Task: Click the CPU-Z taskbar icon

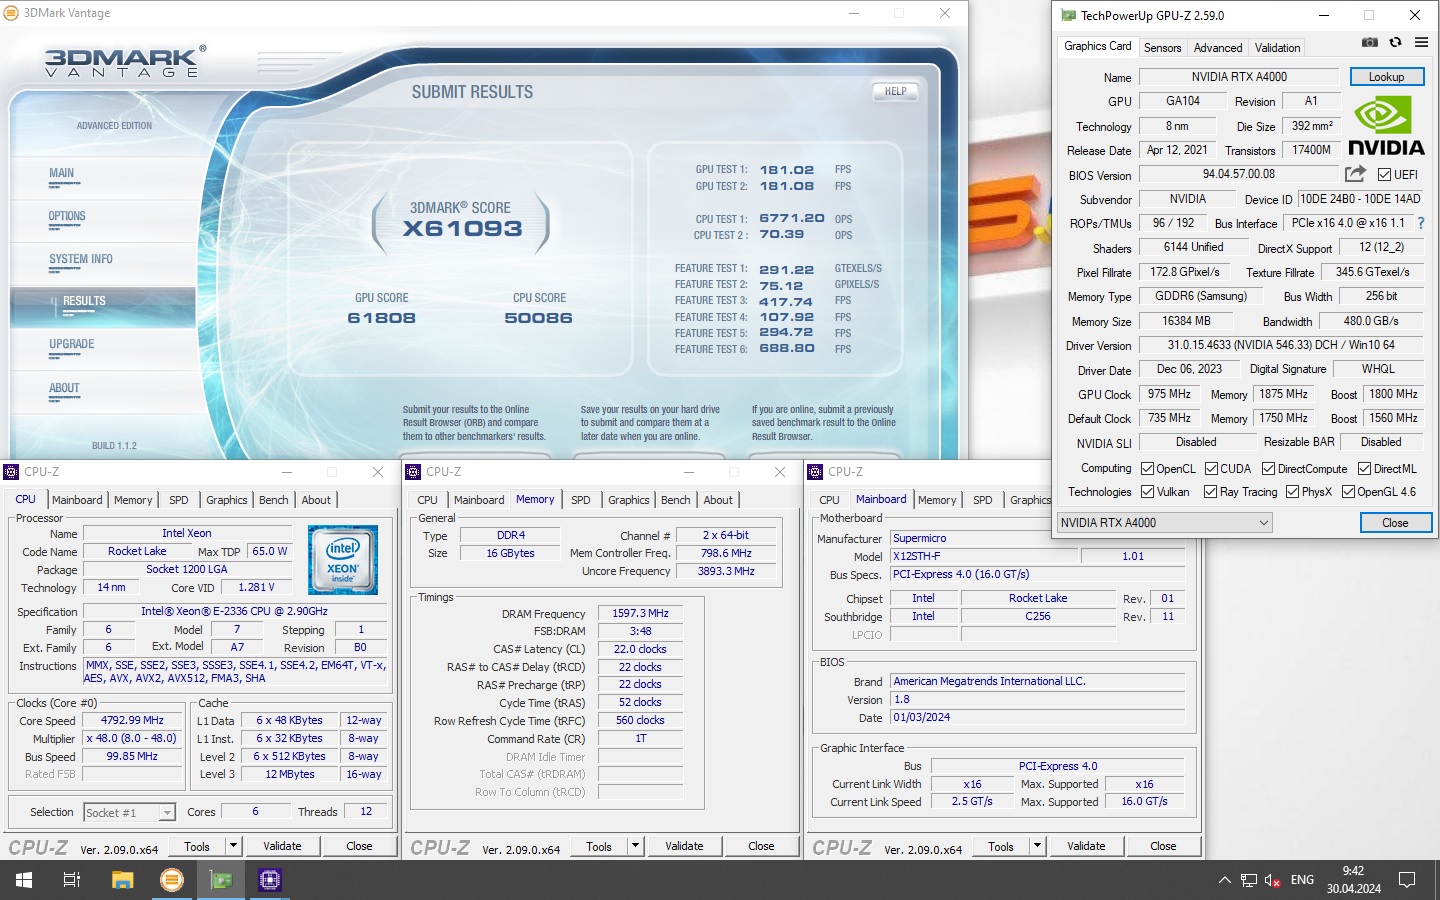Action: click(x=270, y=880)
